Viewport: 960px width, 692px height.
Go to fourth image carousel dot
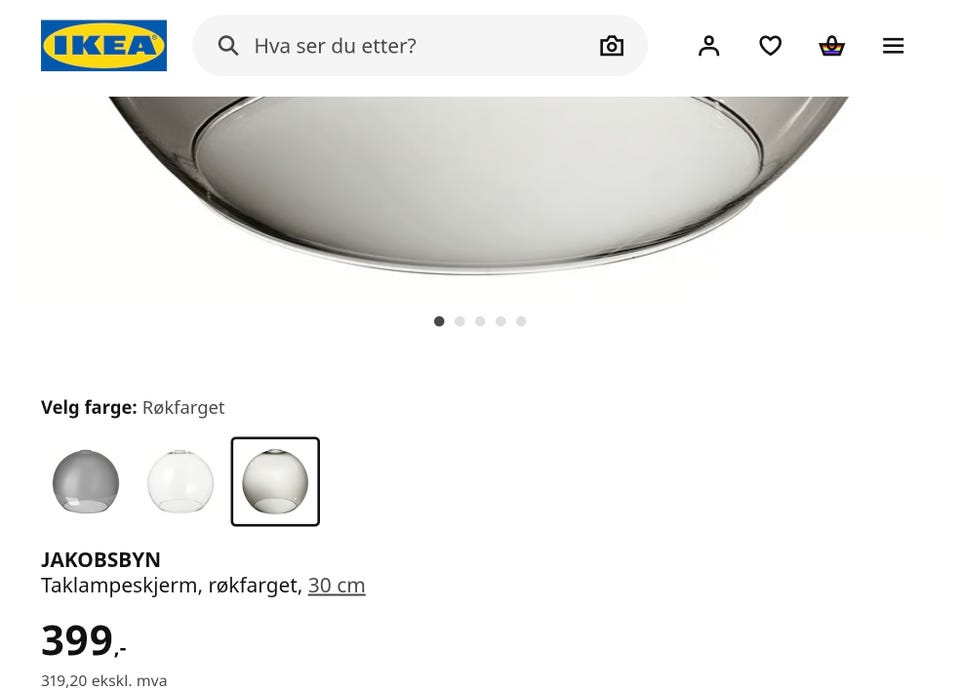point(501,322)
